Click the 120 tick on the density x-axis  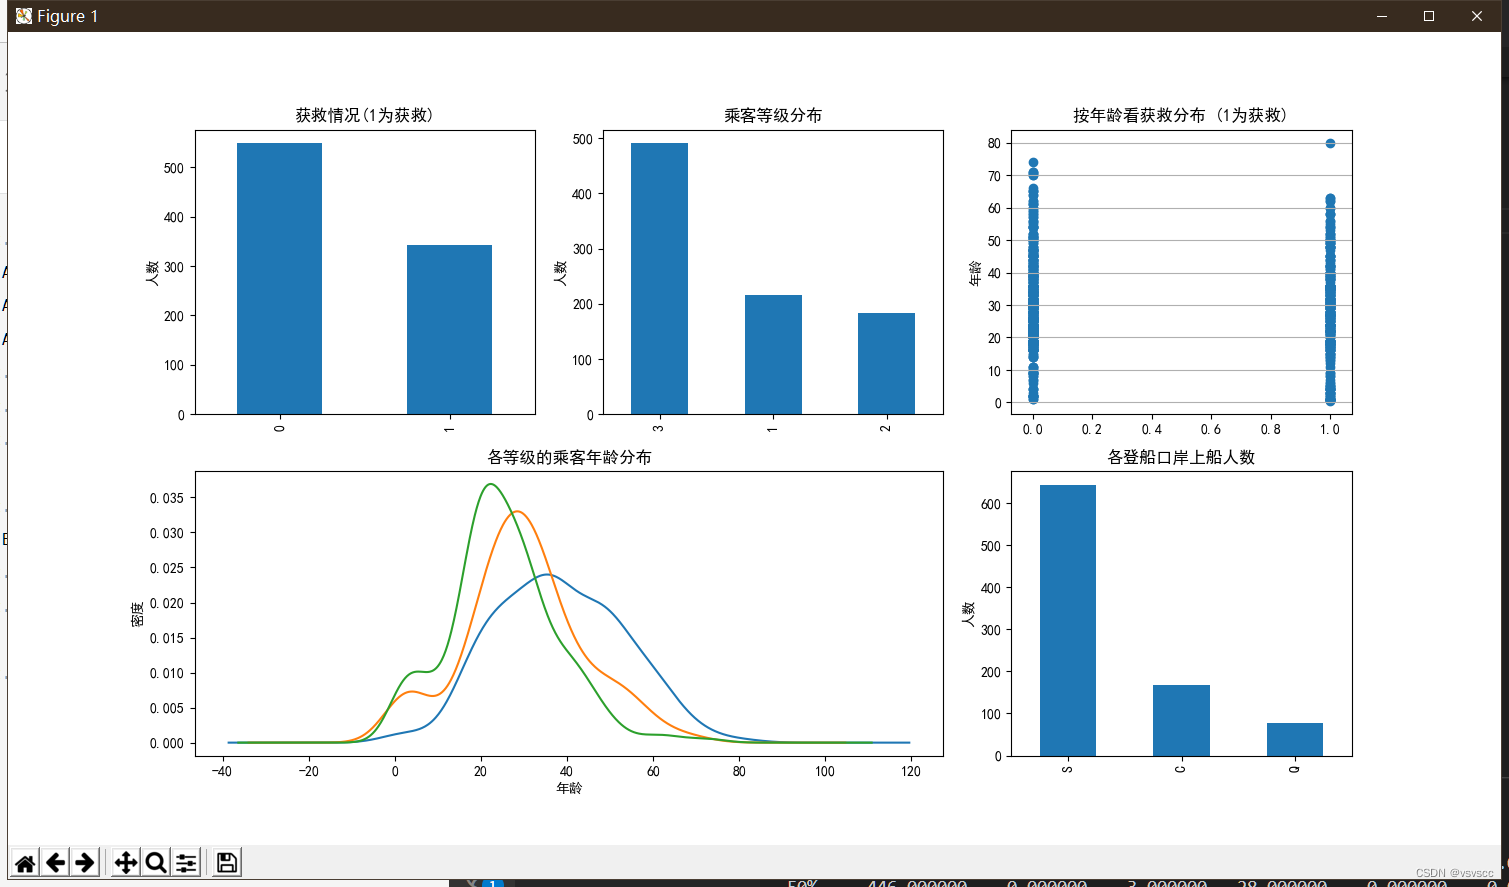point(911,771)
